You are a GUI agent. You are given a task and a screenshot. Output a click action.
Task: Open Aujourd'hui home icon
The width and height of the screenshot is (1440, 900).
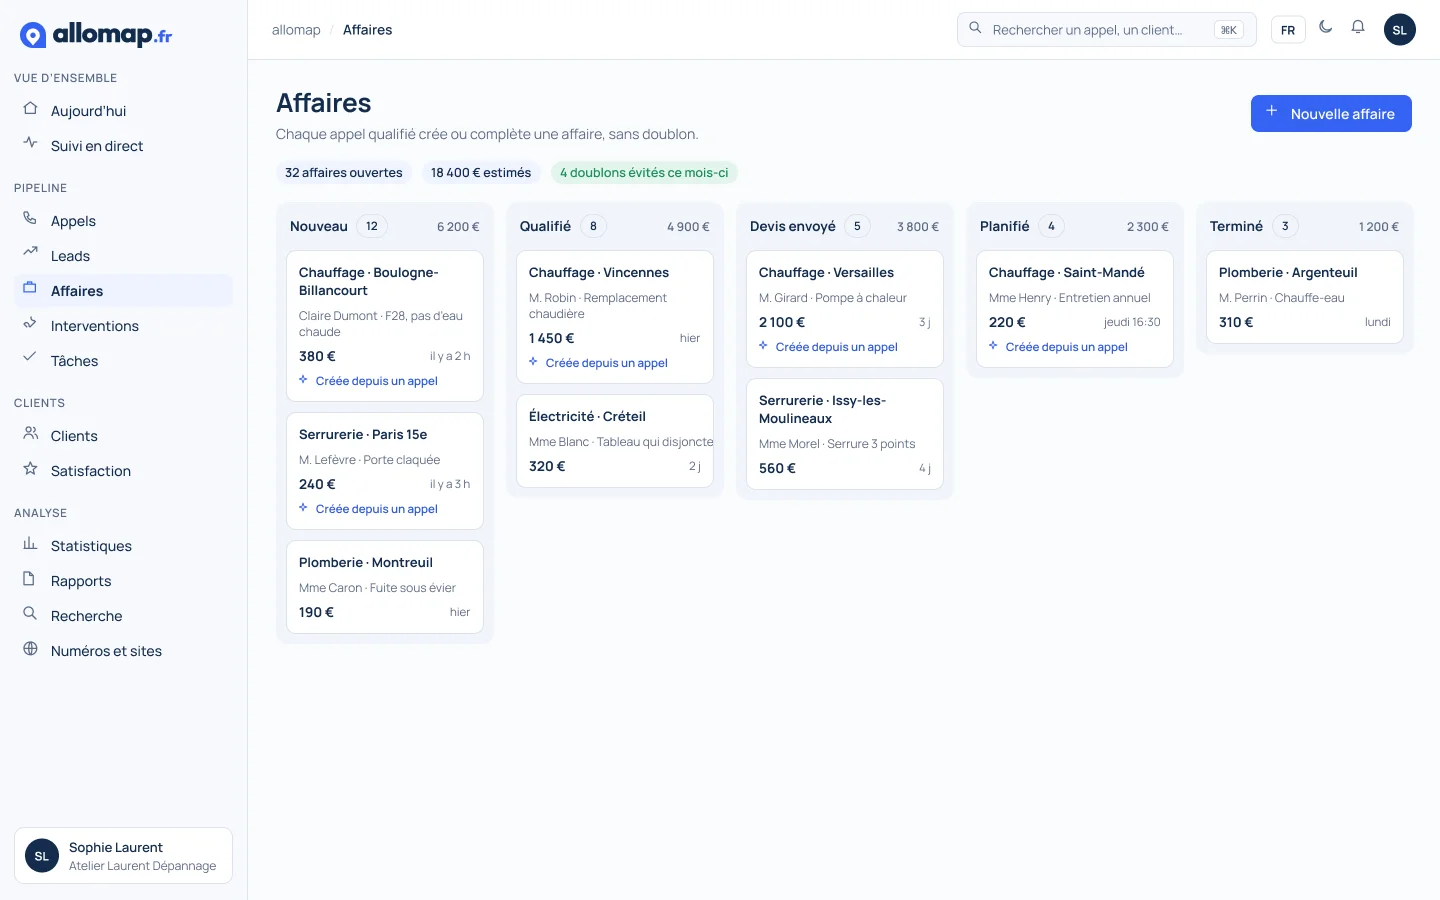[30, 109]
